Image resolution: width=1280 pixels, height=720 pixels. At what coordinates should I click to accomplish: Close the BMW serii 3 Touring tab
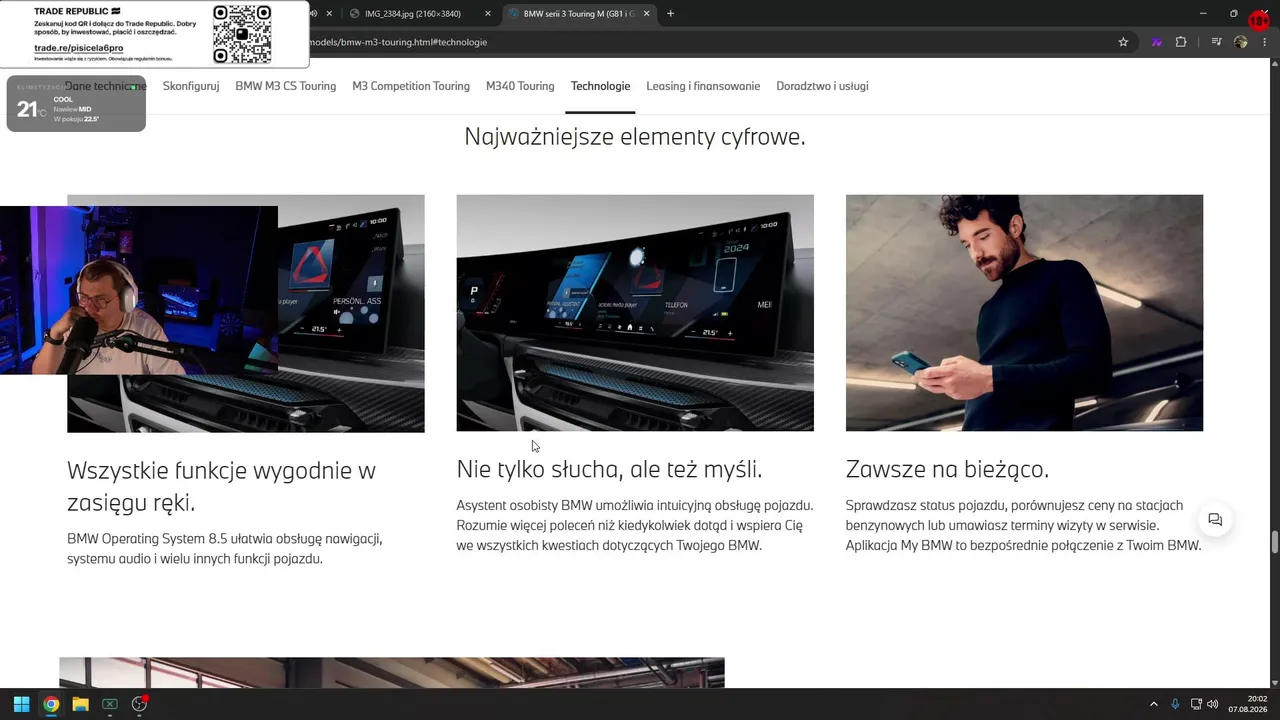click(646, 14)
